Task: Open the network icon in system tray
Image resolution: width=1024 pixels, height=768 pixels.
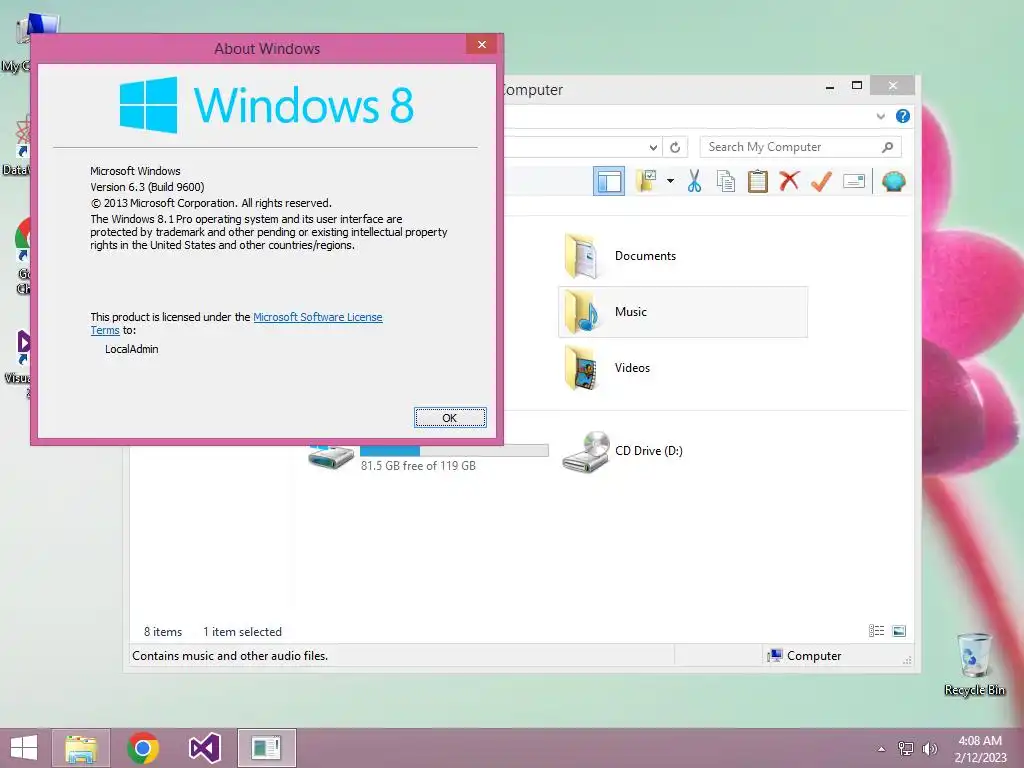Action: [906, 749]
